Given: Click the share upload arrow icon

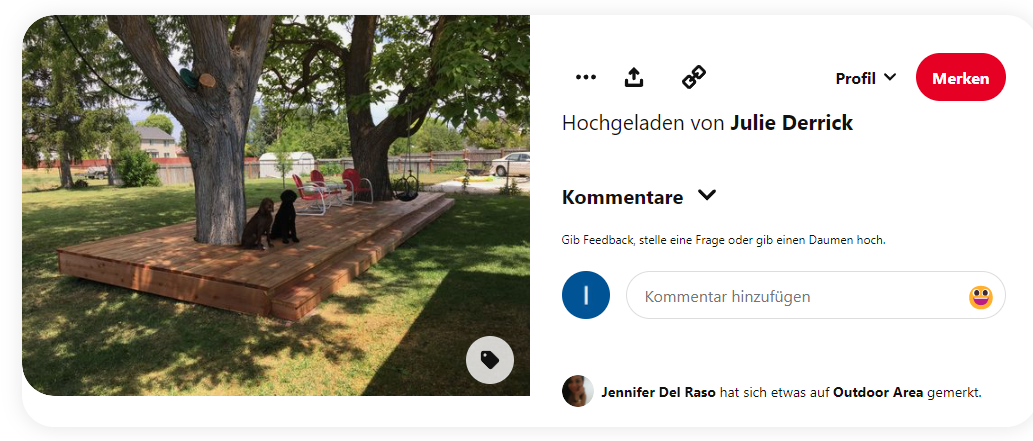Looking at the screenshot, I should [x=633, y=77].
